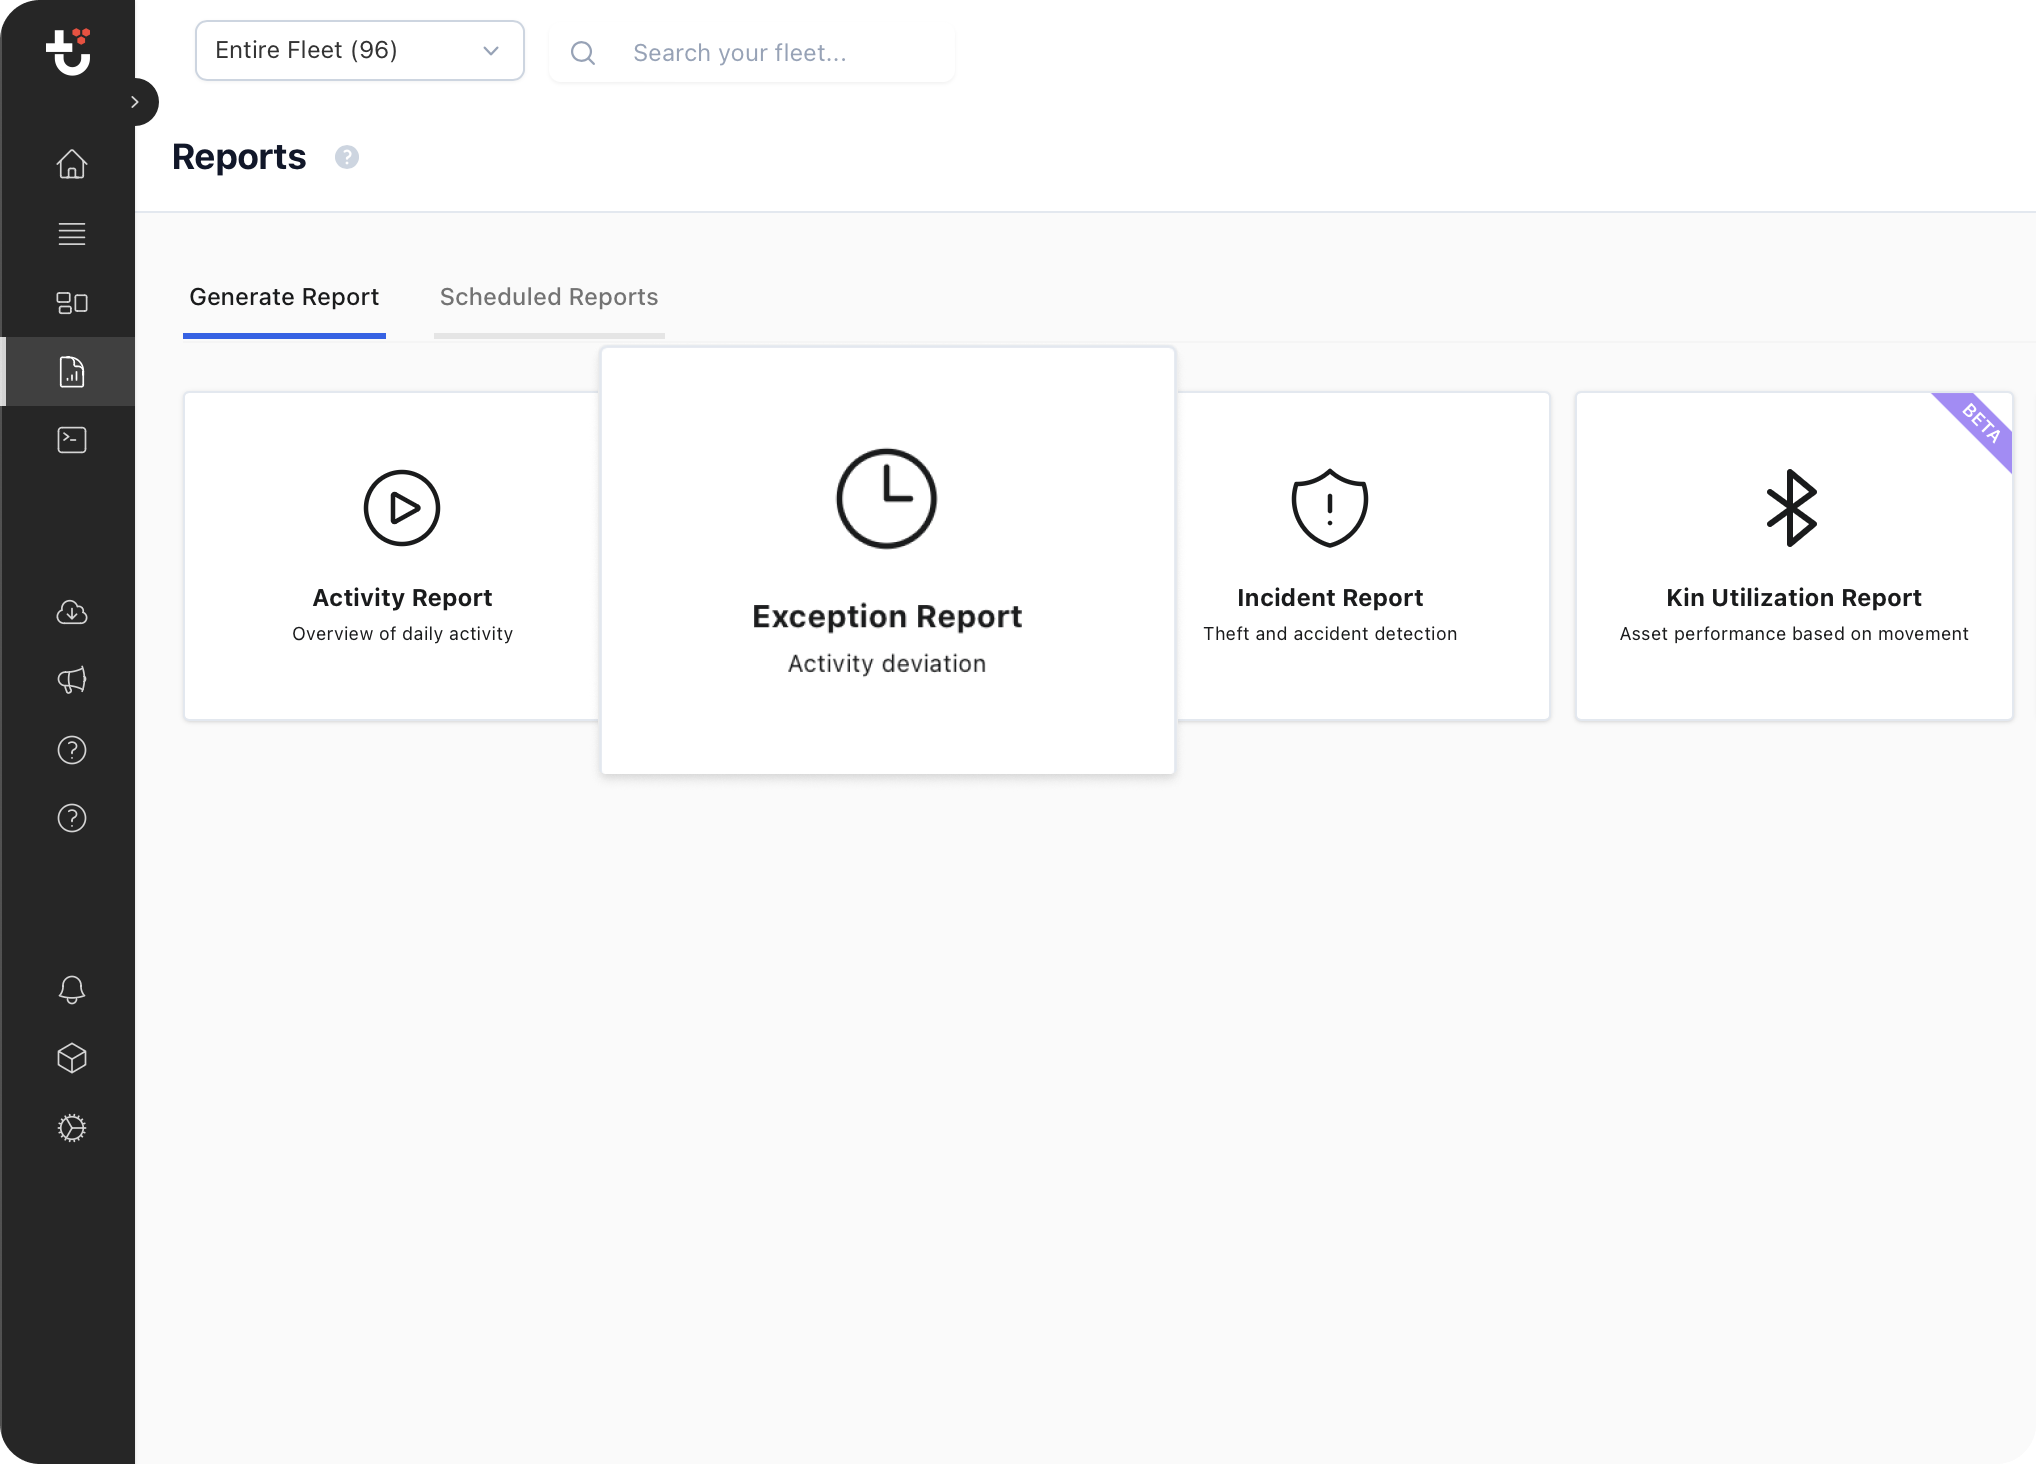
Task: Select the Reports document sidebar icon
Action: pos(71,372)
